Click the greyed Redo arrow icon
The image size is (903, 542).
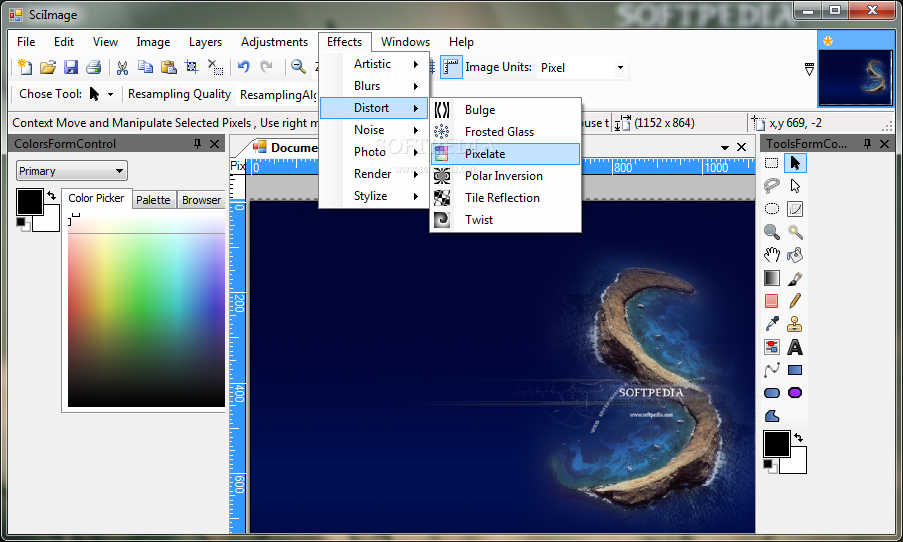(x=266, y=67)
